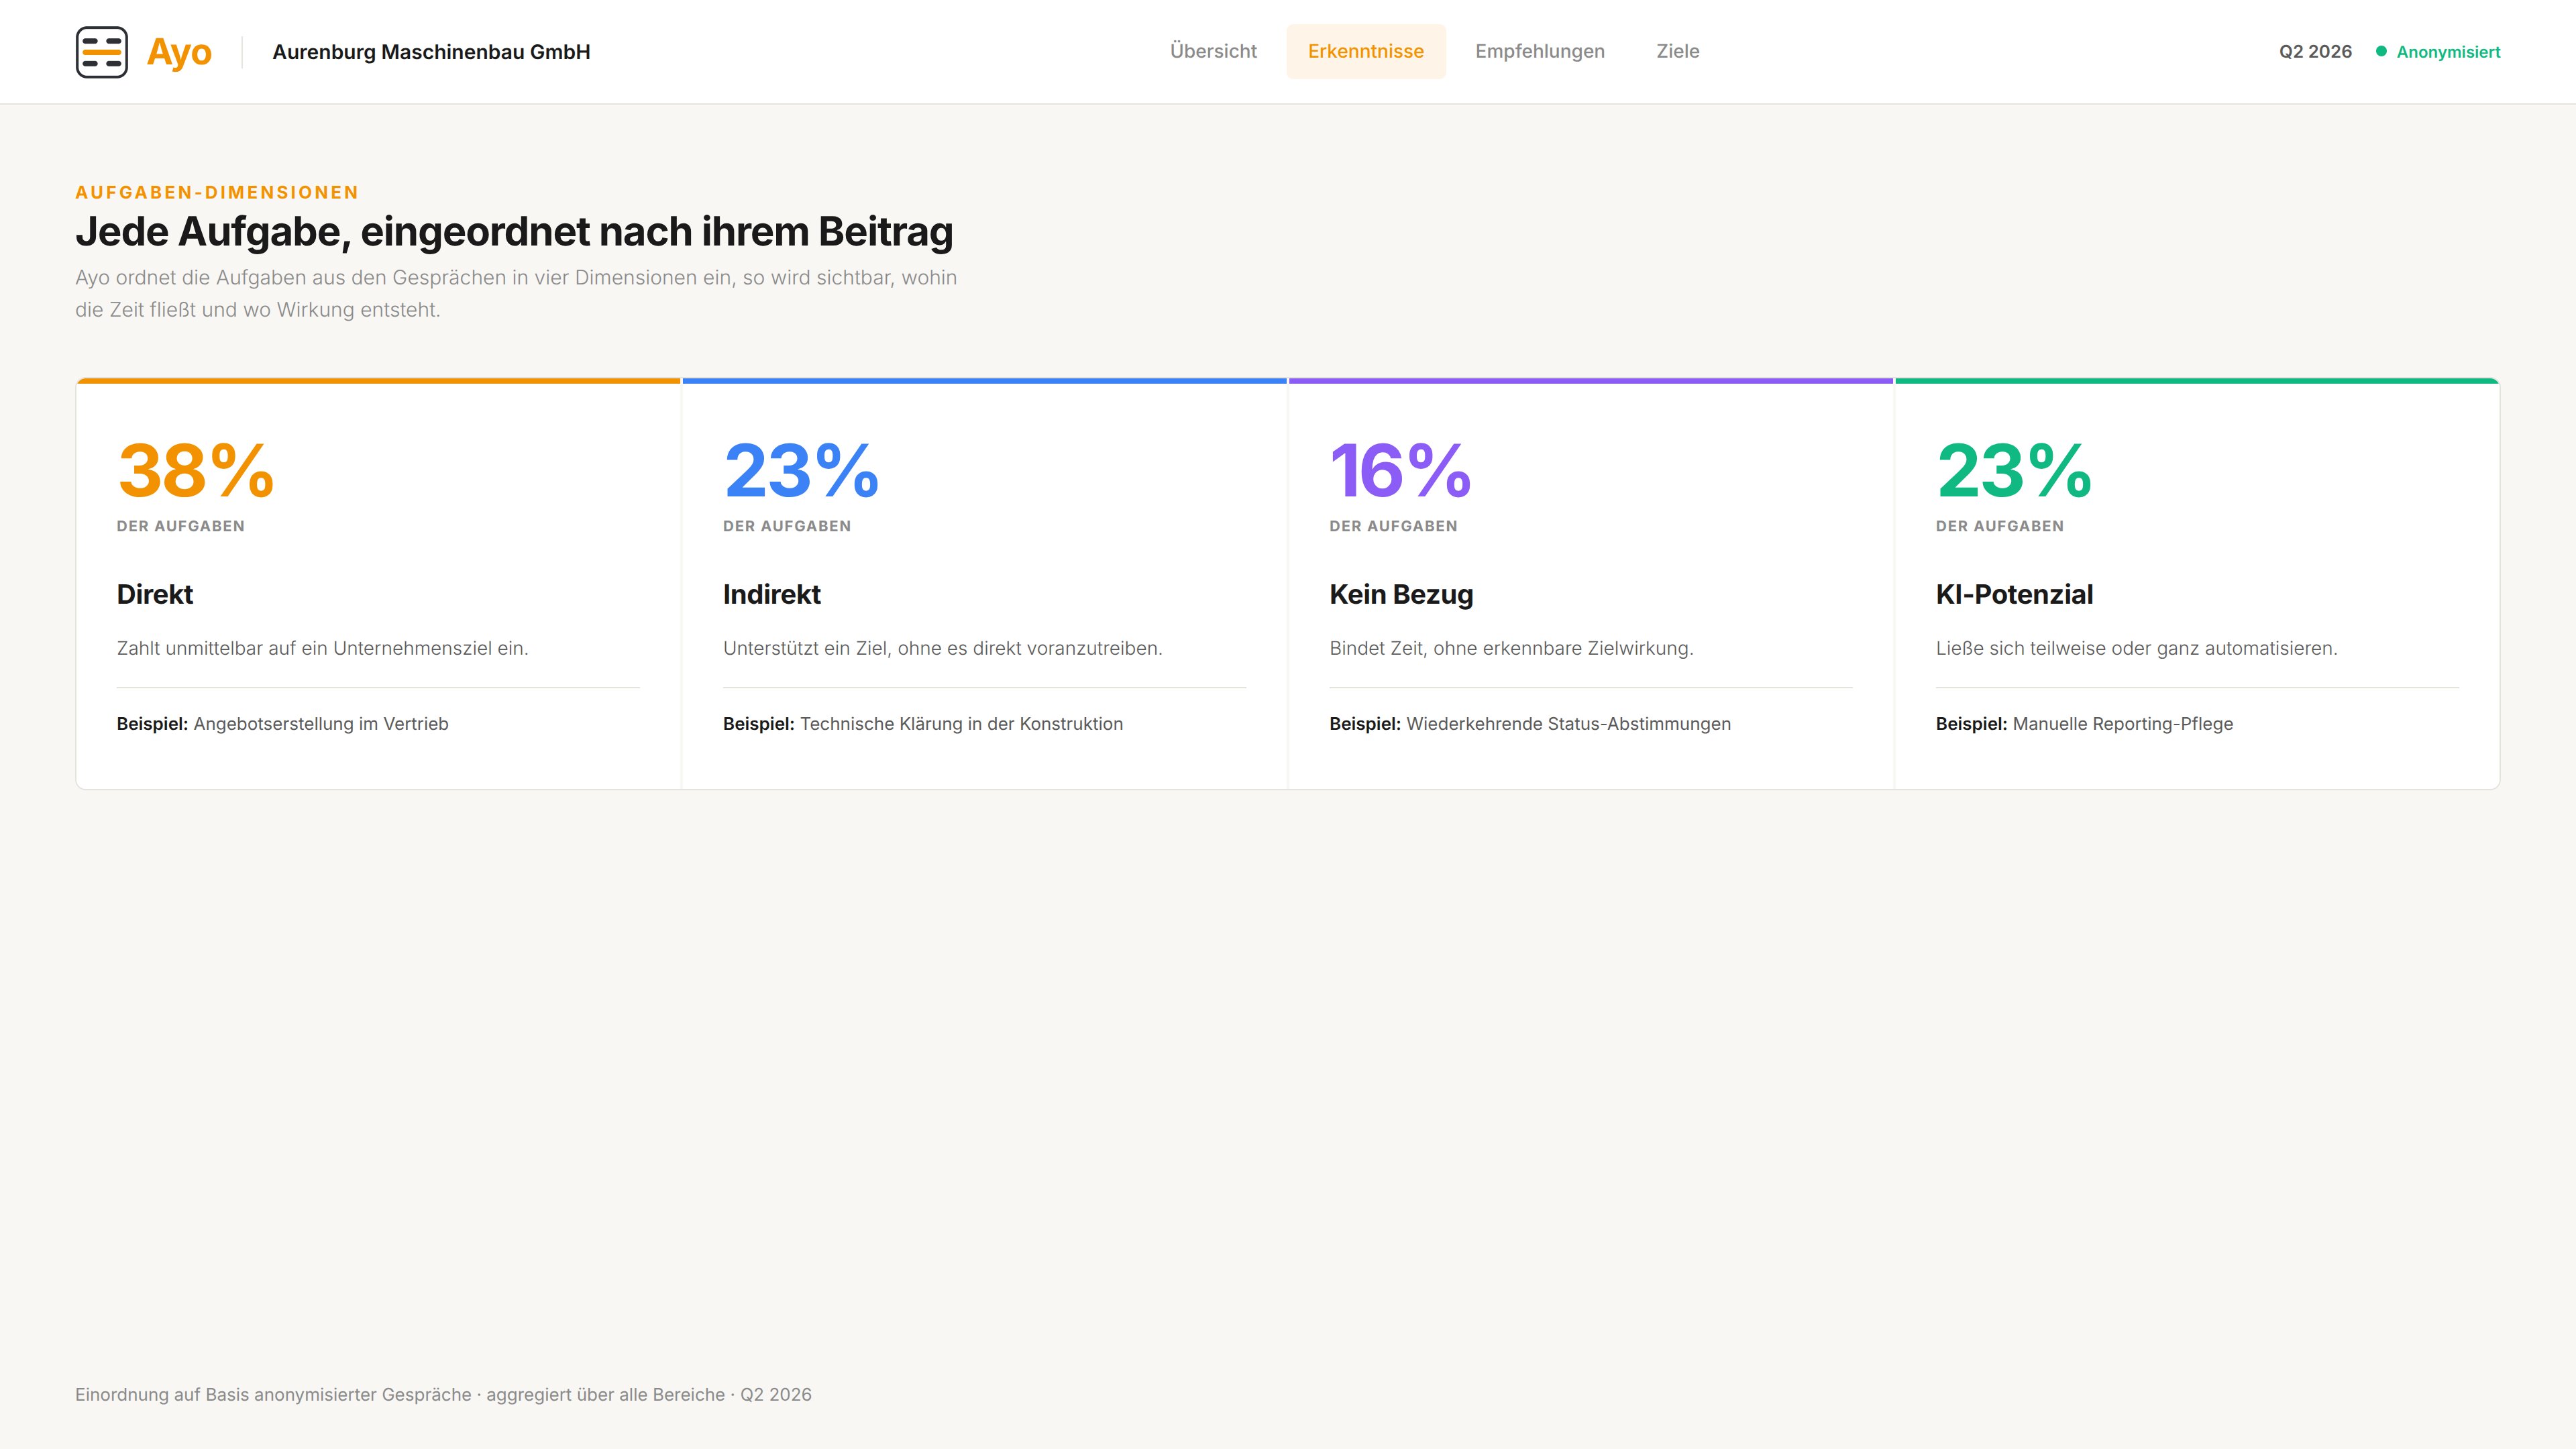Click the Aurenburg Maschinenbau GmbH company name
This screenshot has width=2576, height=1449.
[431, 52]
